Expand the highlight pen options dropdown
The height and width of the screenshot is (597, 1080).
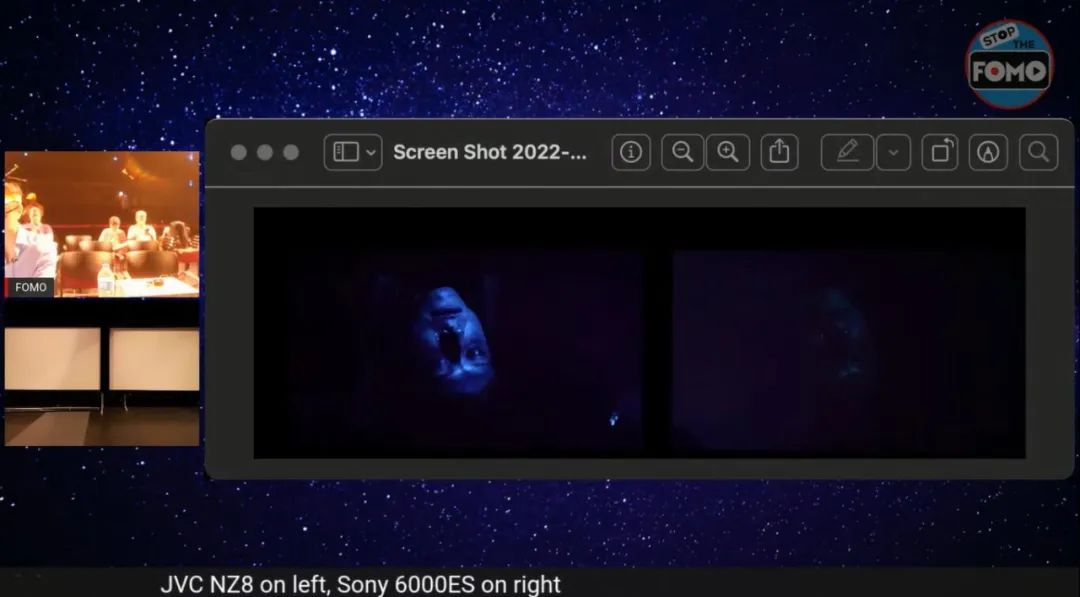(893, 152)
